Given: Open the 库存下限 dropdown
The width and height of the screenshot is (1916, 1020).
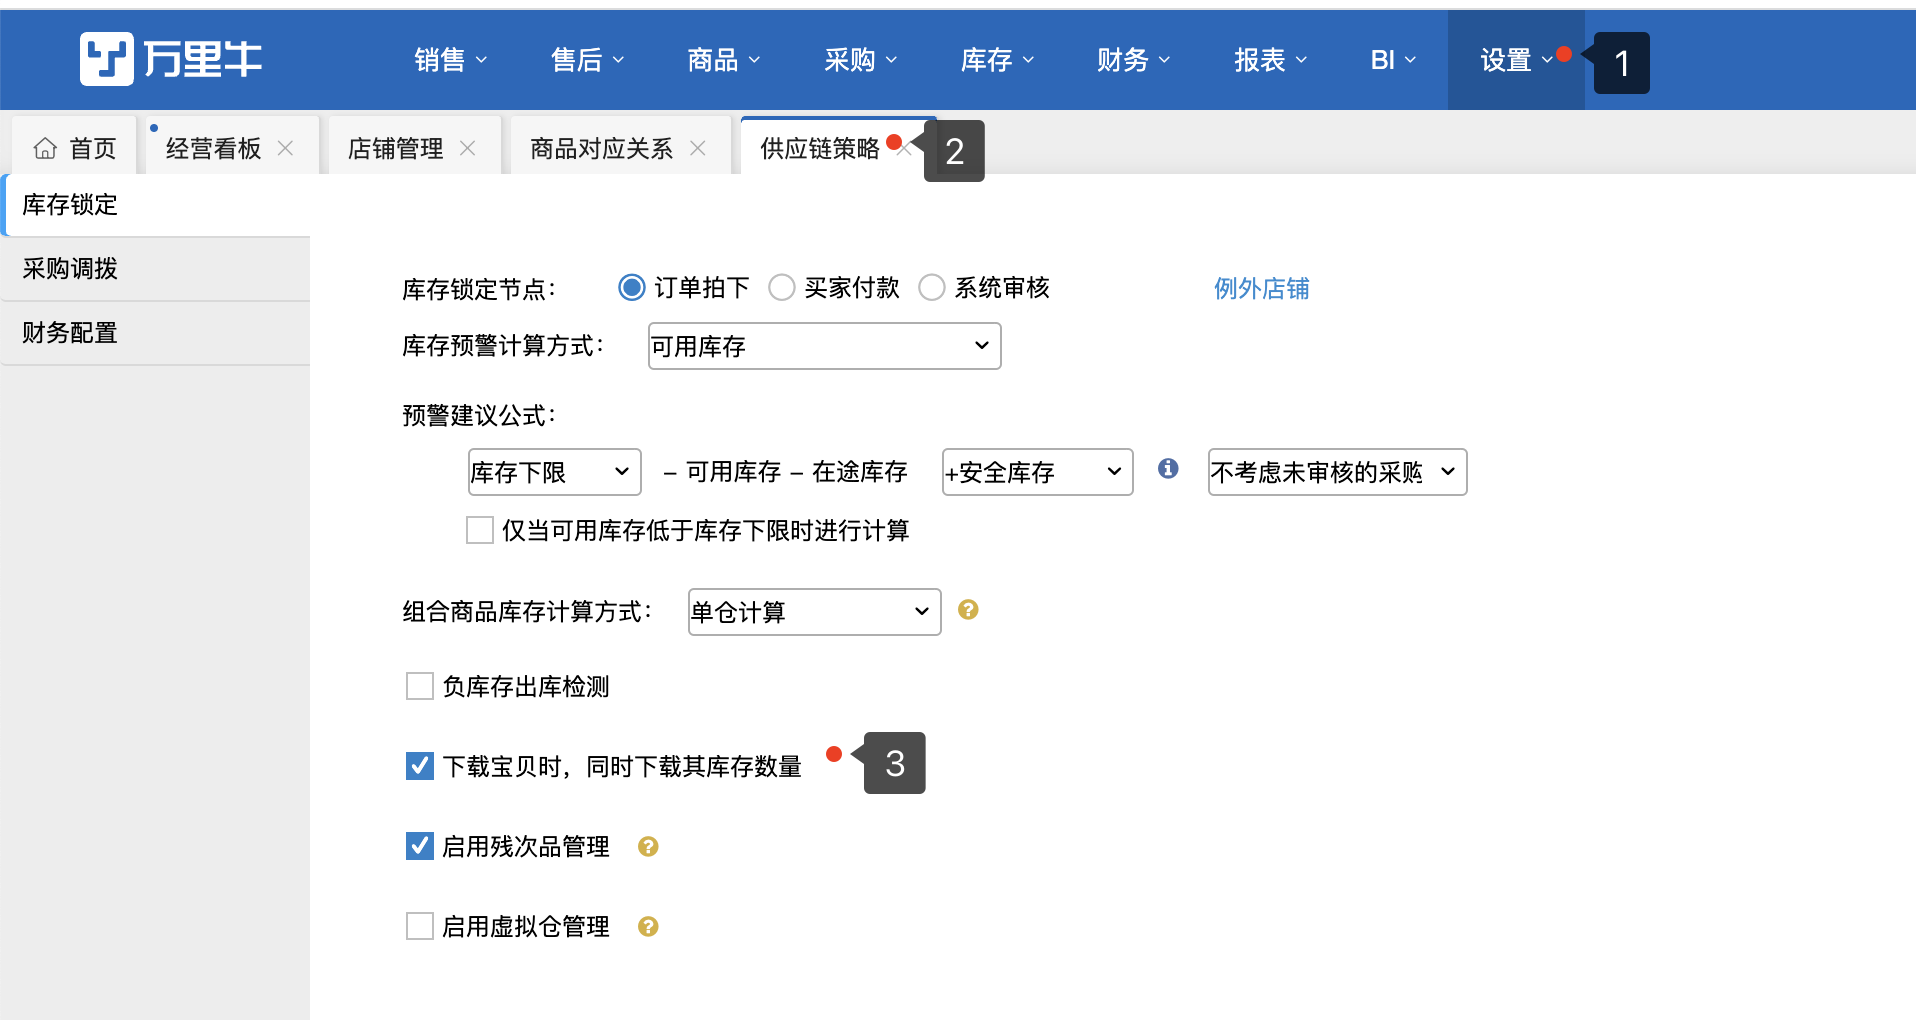Looking at the screenshot, I should click(x=555, y=472).
